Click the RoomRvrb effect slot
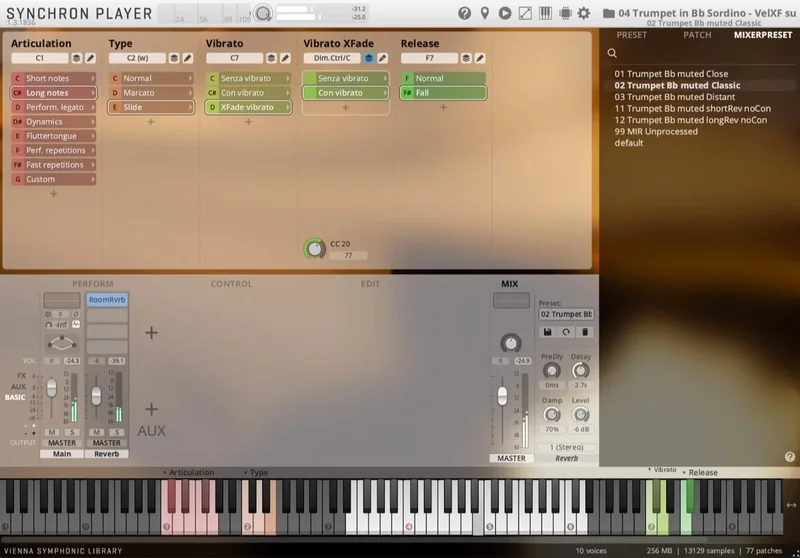Image resolution: width=800 pixels, height=558 pixels. tap(107, 300)
